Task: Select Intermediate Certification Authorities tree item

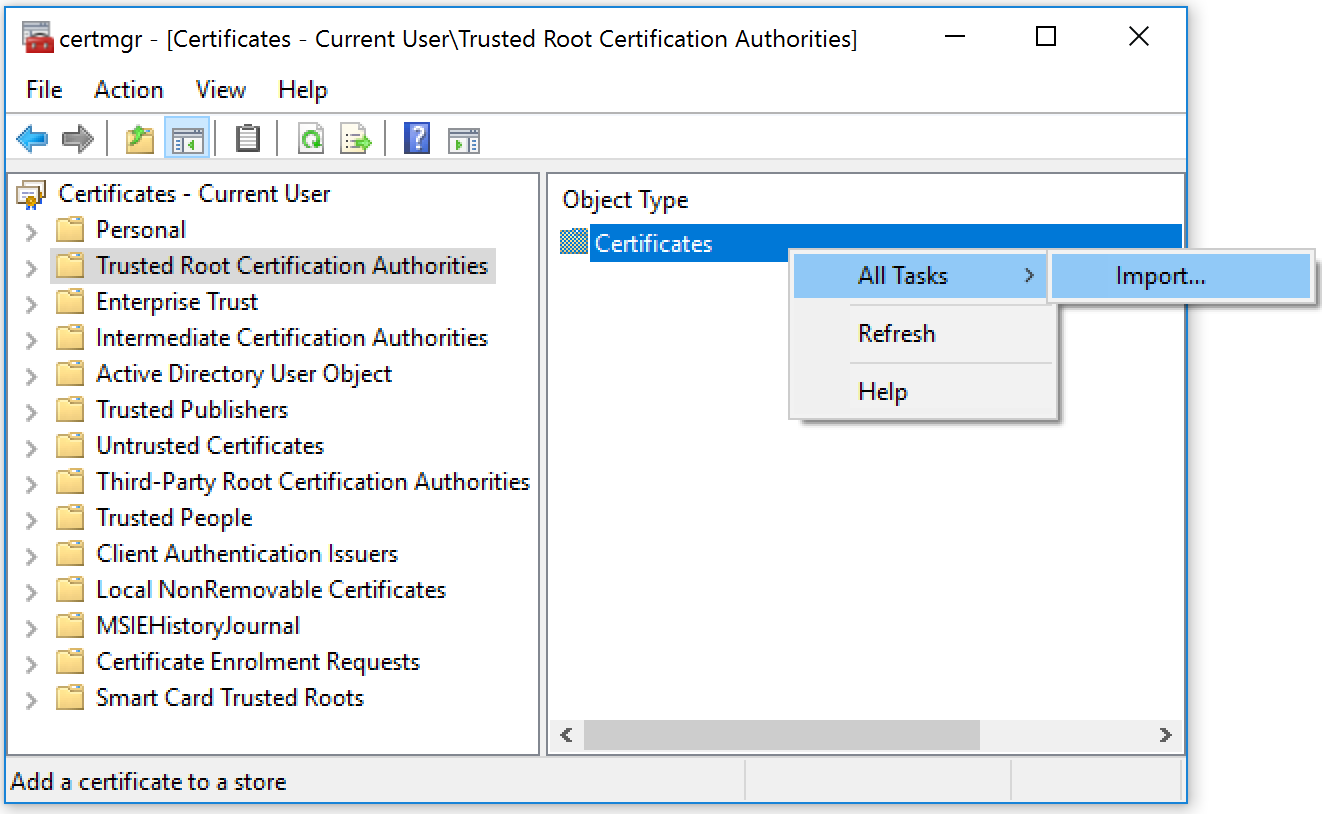Action: pos(292,338)
